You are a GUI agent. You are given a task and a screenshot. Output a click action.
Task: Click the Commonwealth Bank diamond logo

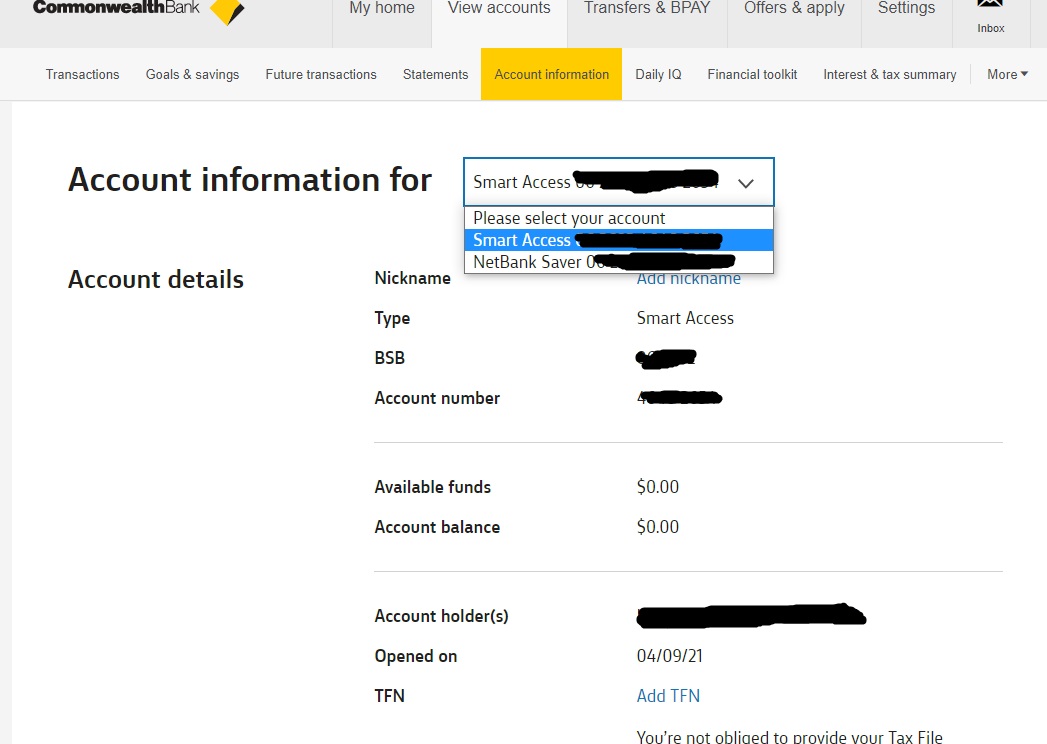(x=227, y=10)
